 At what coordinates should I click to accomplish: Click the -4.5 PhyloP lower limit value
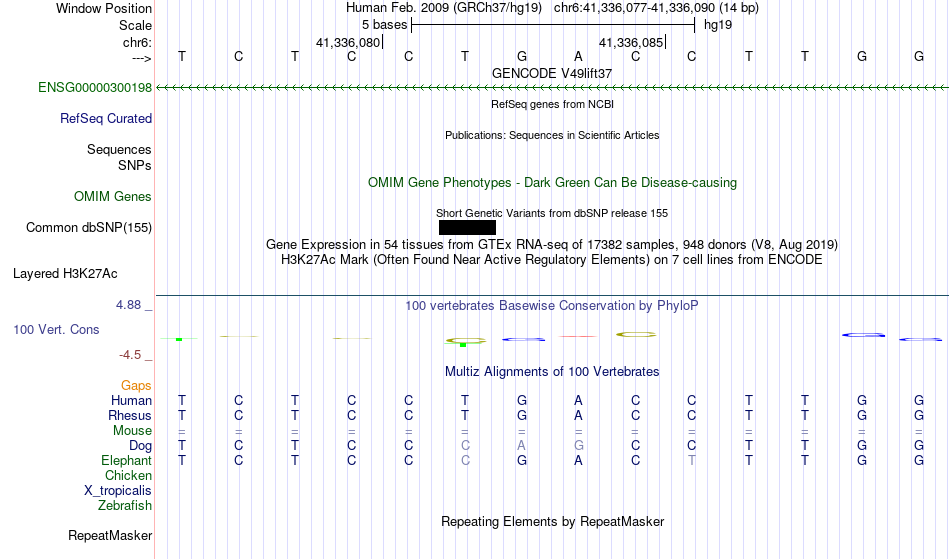click(x=130, y=354)
